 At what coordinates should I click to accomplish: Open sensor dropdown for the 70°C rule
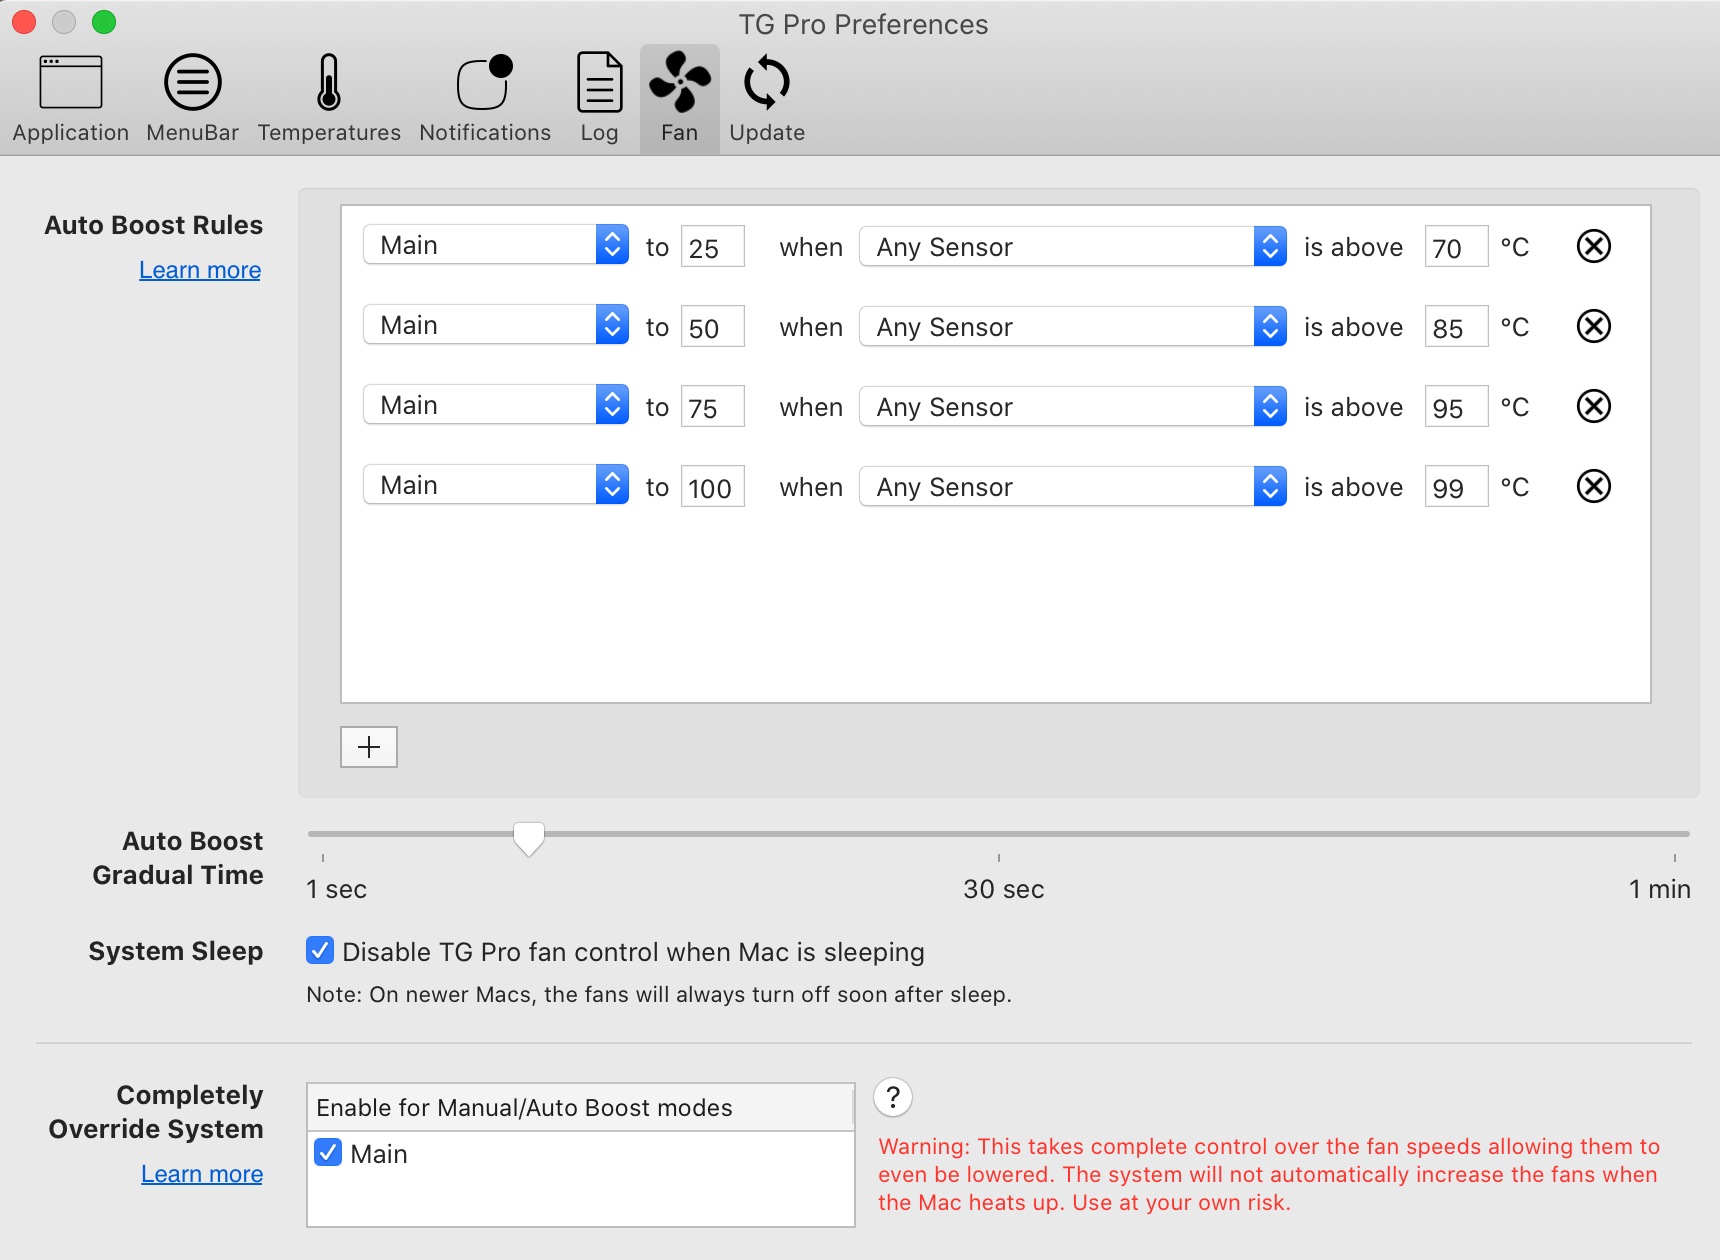pyautogui.click(x=1073, y=247)
